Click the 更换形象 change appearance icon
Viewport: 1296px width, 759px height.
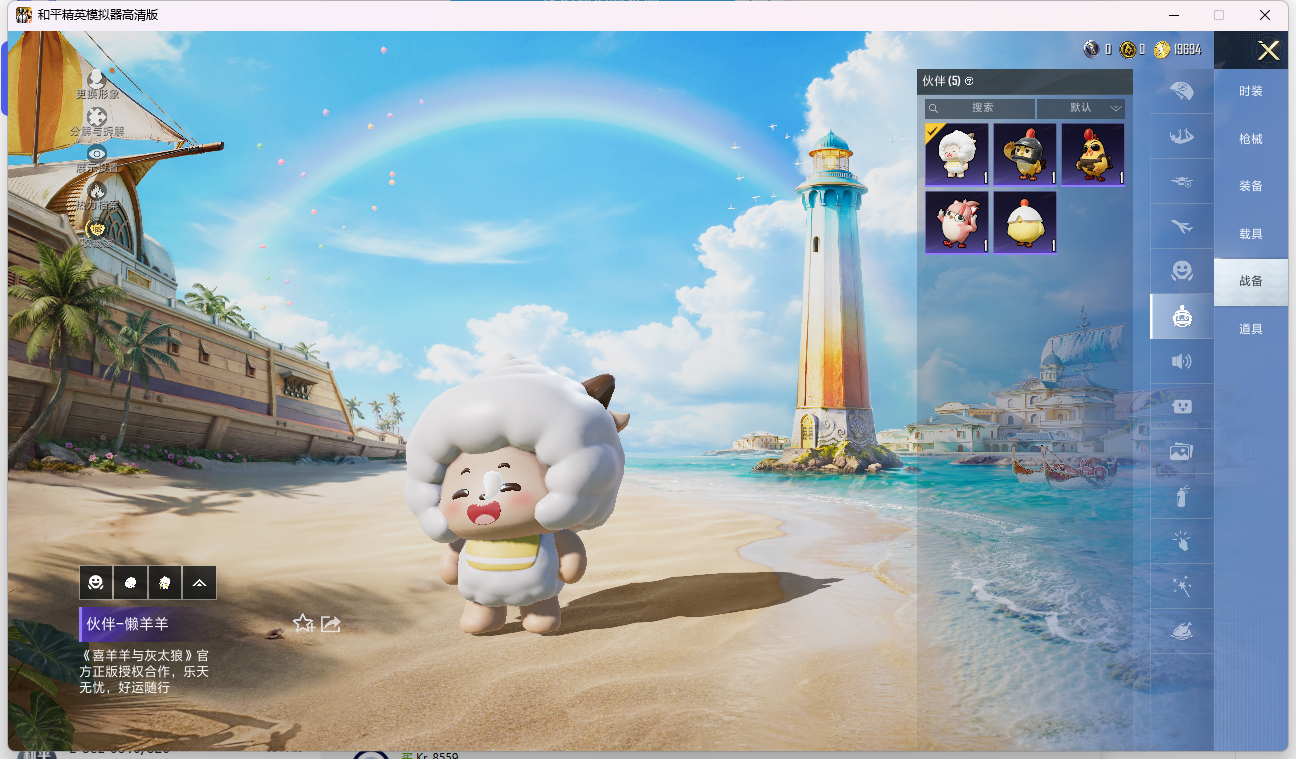[97, 78]
